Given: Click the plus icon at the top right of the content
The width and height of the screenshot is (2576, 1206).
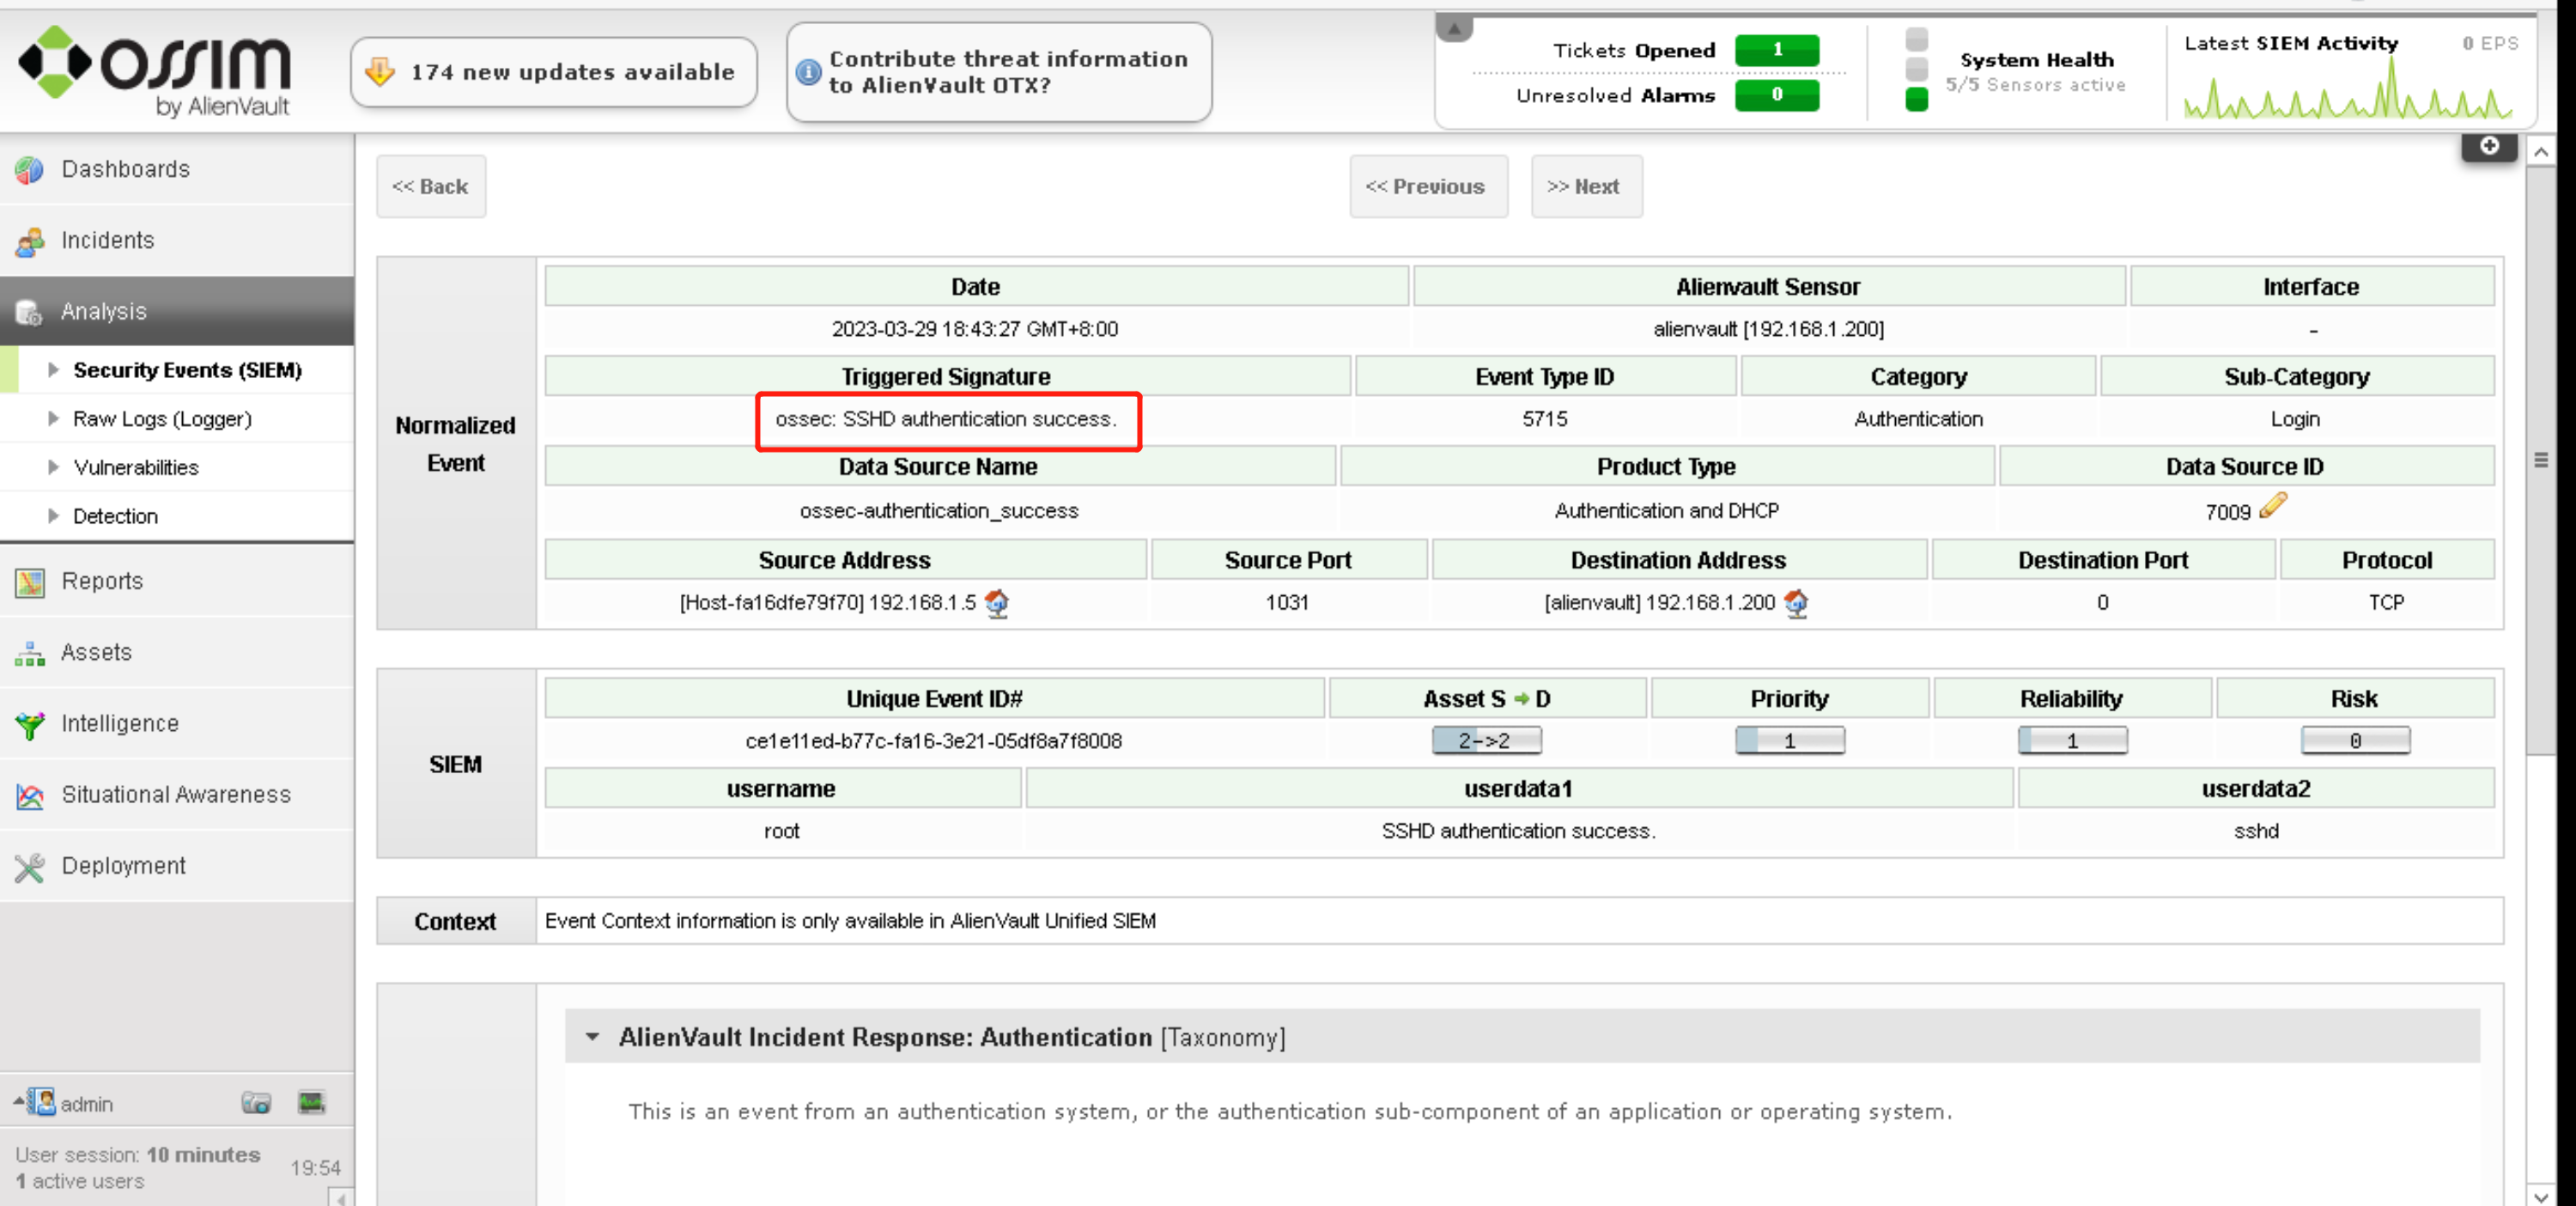Looking at the screenshot, I should (2488, 146).
